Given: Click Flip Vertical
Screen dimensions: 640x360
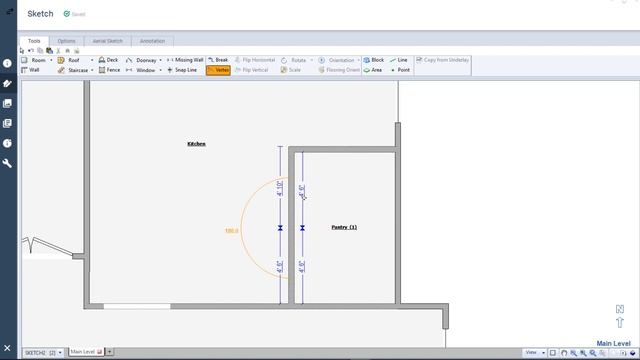Looking at the screenshot, I should tap(252, 70).
